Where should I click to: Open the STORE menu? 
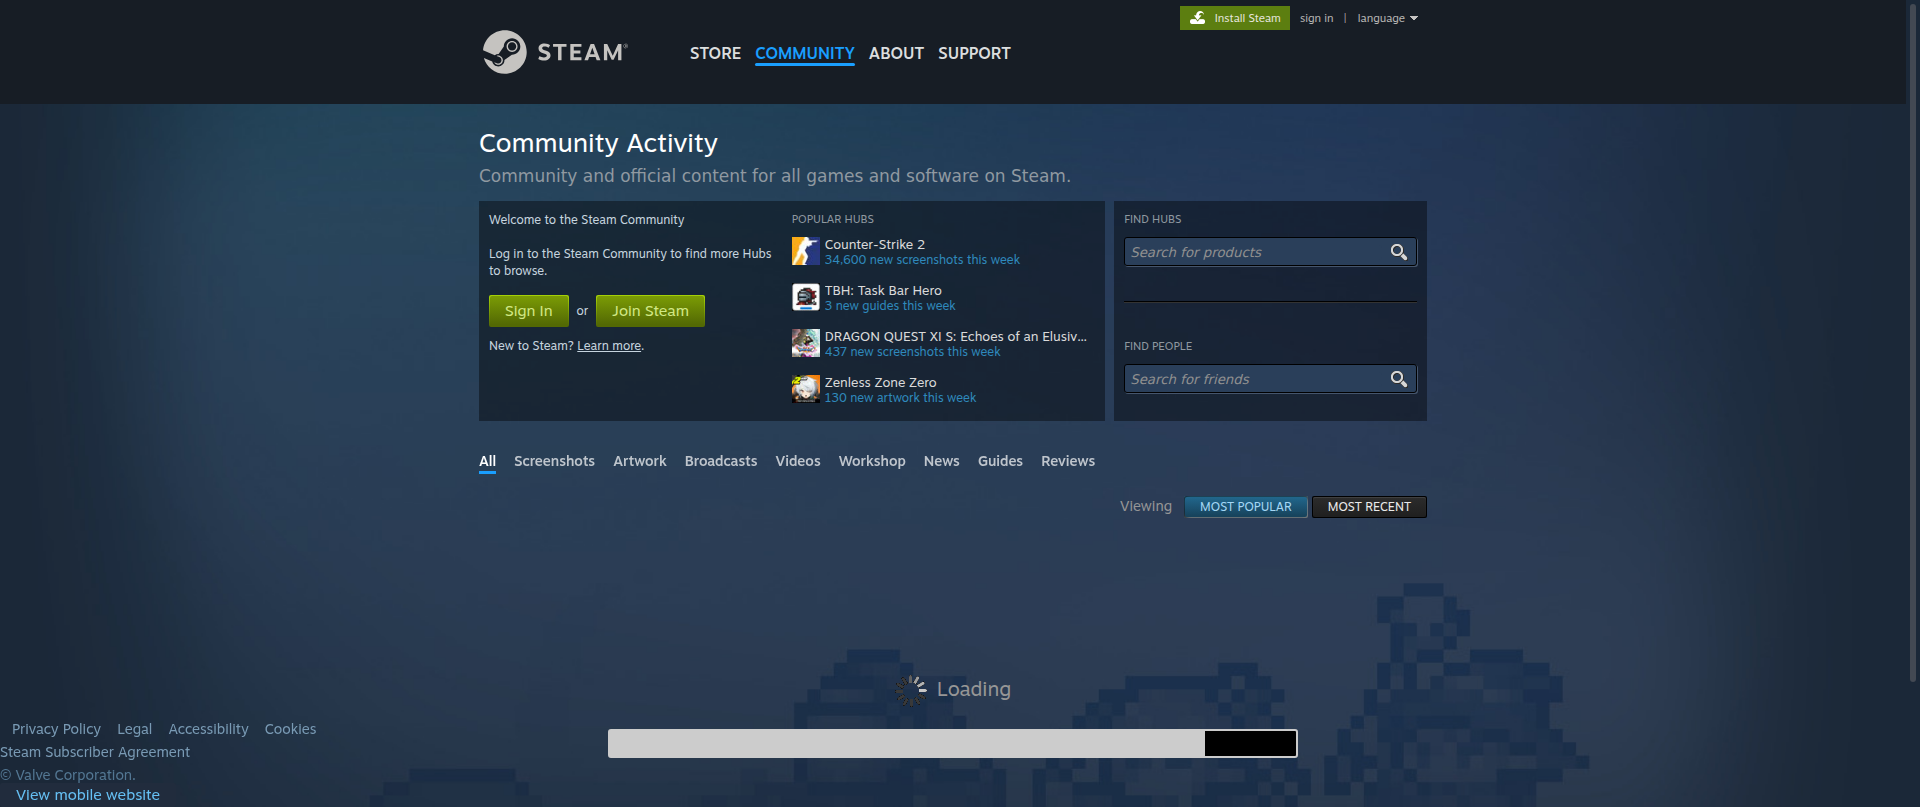point(715,53)
